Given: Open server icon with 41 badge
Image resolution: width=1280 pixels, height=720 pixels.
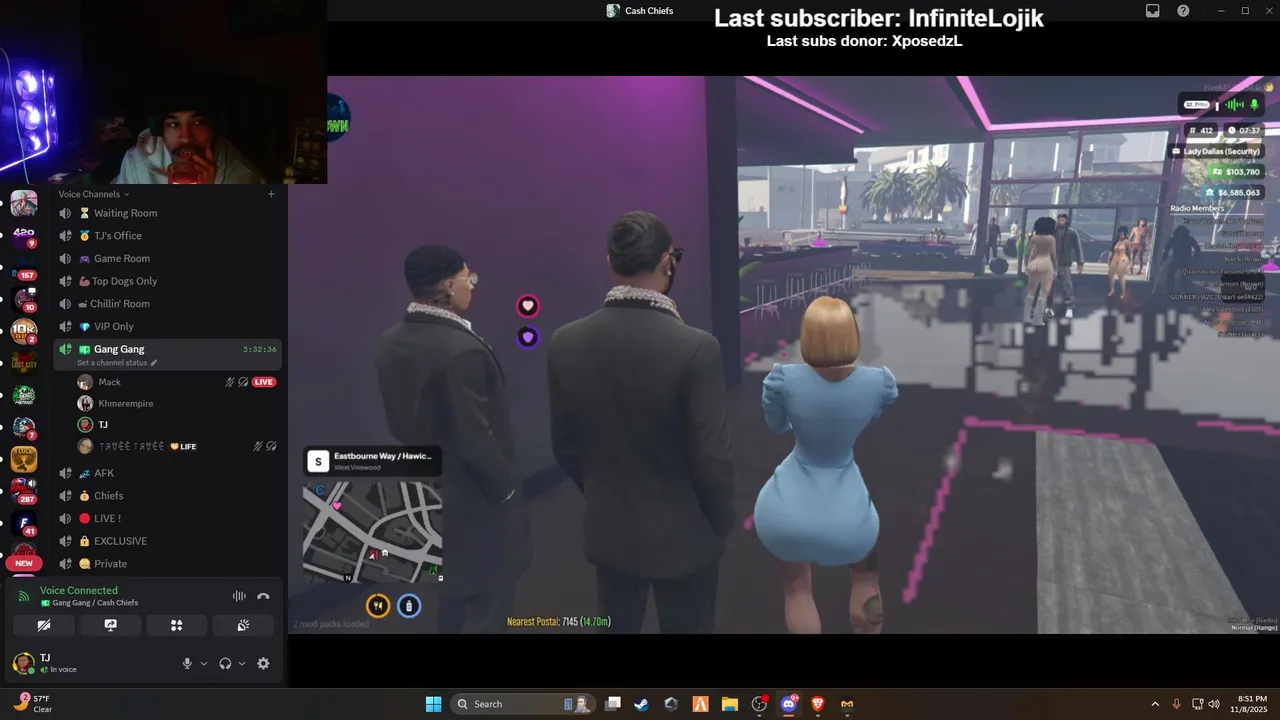Looking at the screenshot, I should coord(24,523).
